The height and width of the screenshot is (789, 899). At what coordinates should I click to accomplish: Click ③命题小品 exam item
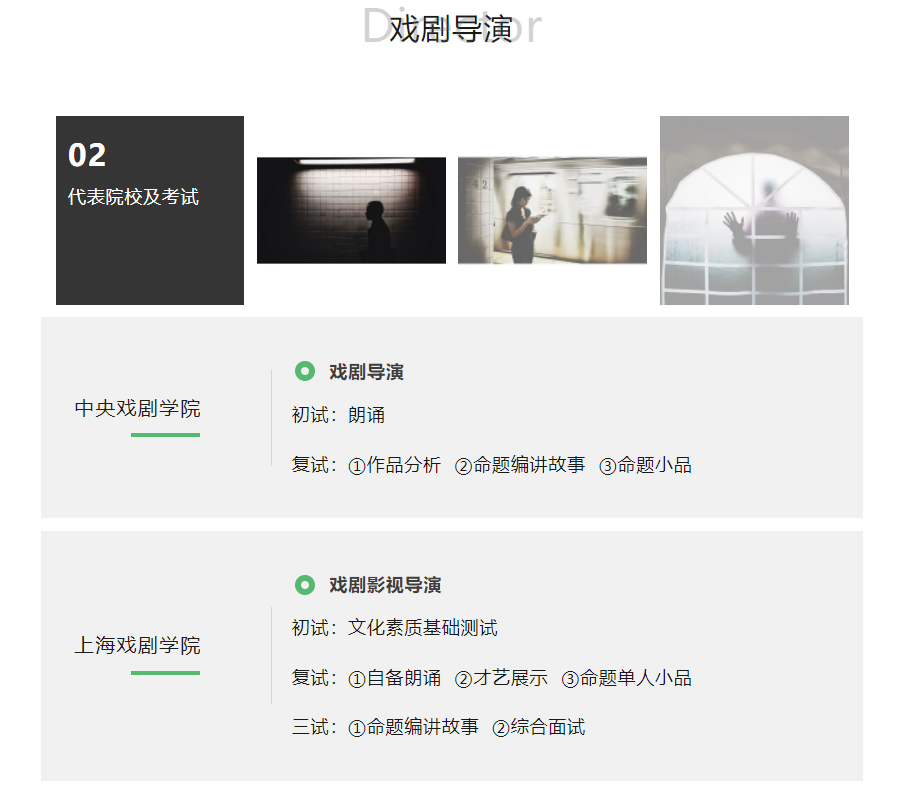[646, 465]
